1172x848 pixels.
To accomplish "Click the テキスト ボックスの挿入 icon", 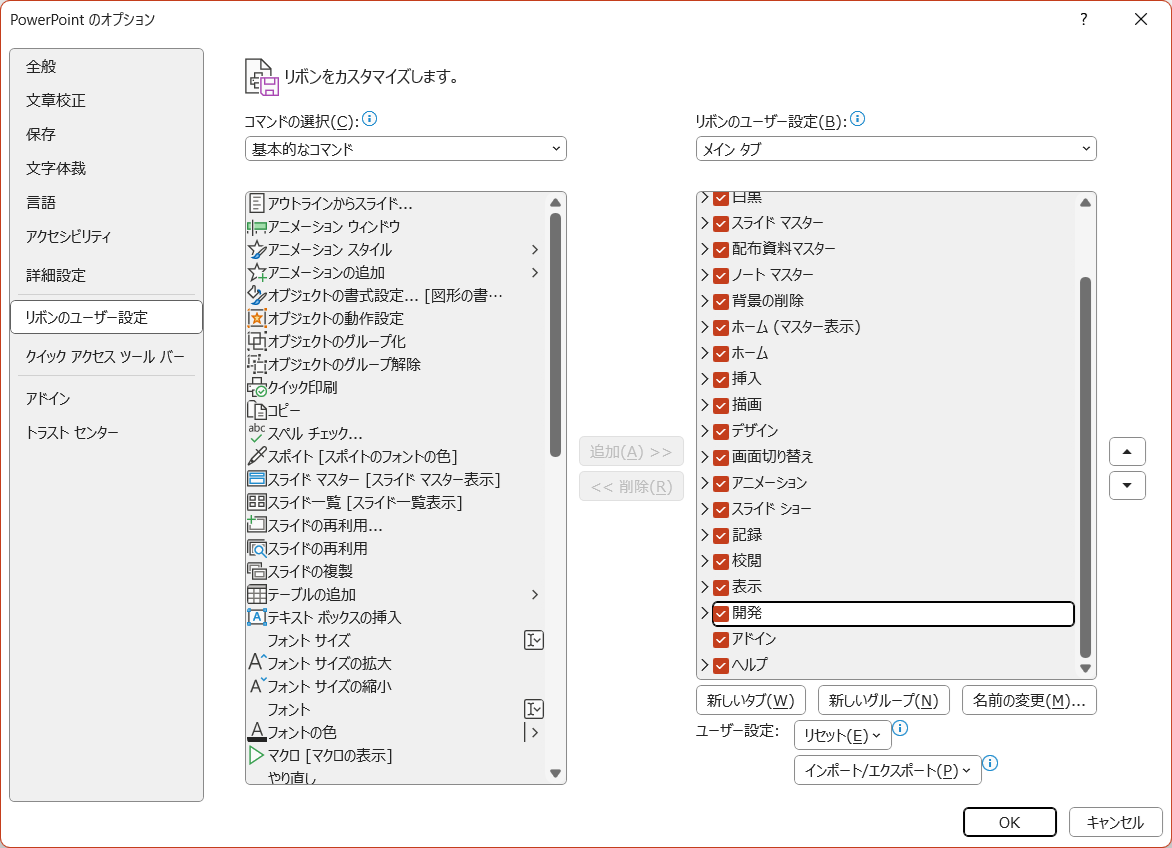I will (256, 617).
